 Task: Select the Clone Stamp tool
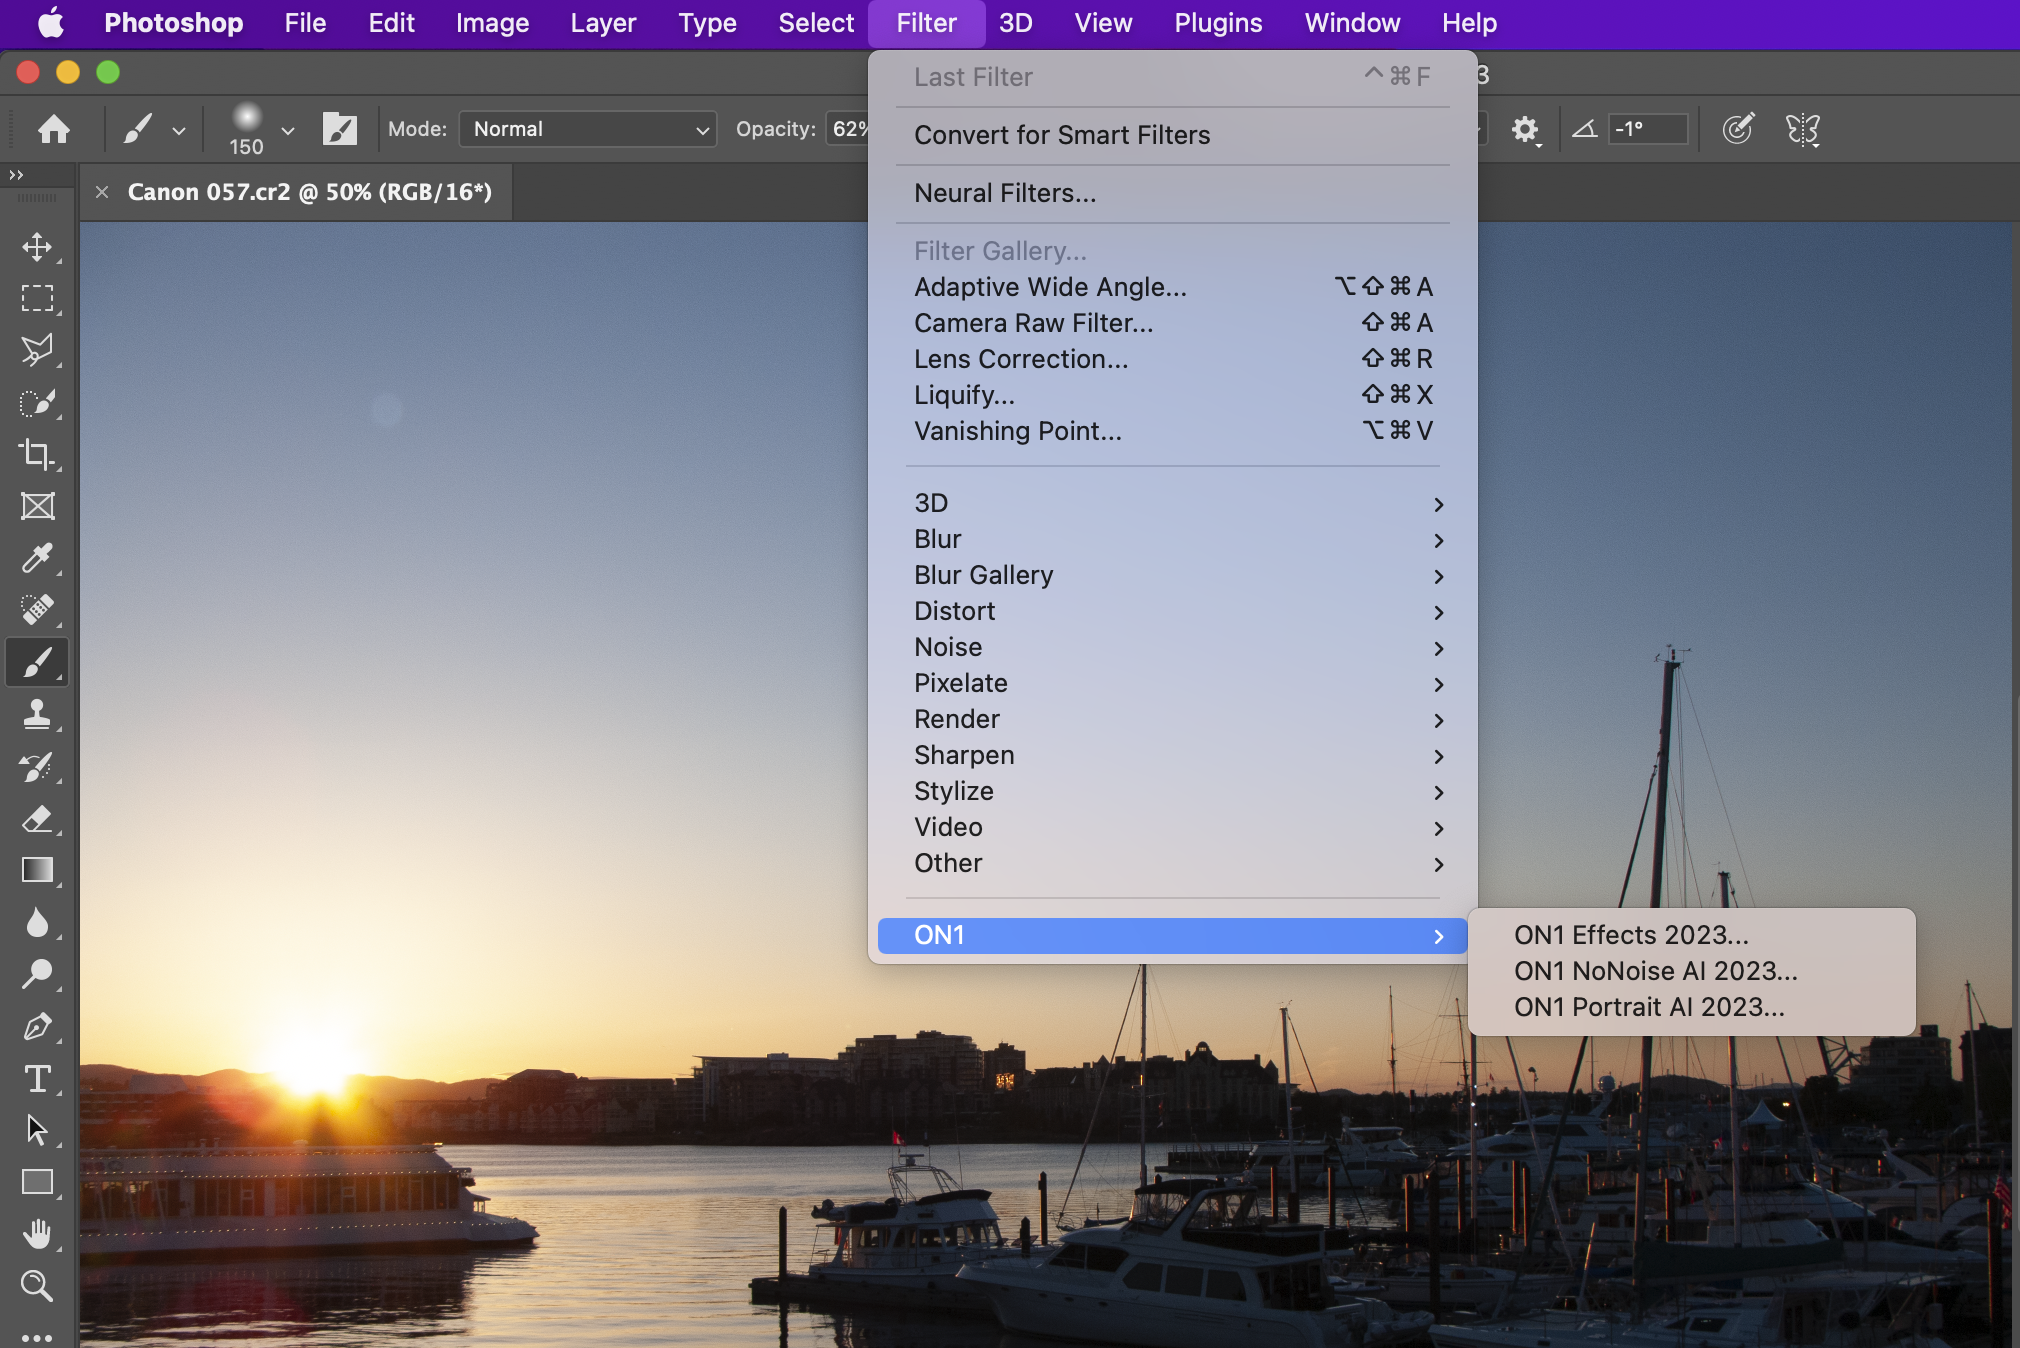click(x=37, y=714)
